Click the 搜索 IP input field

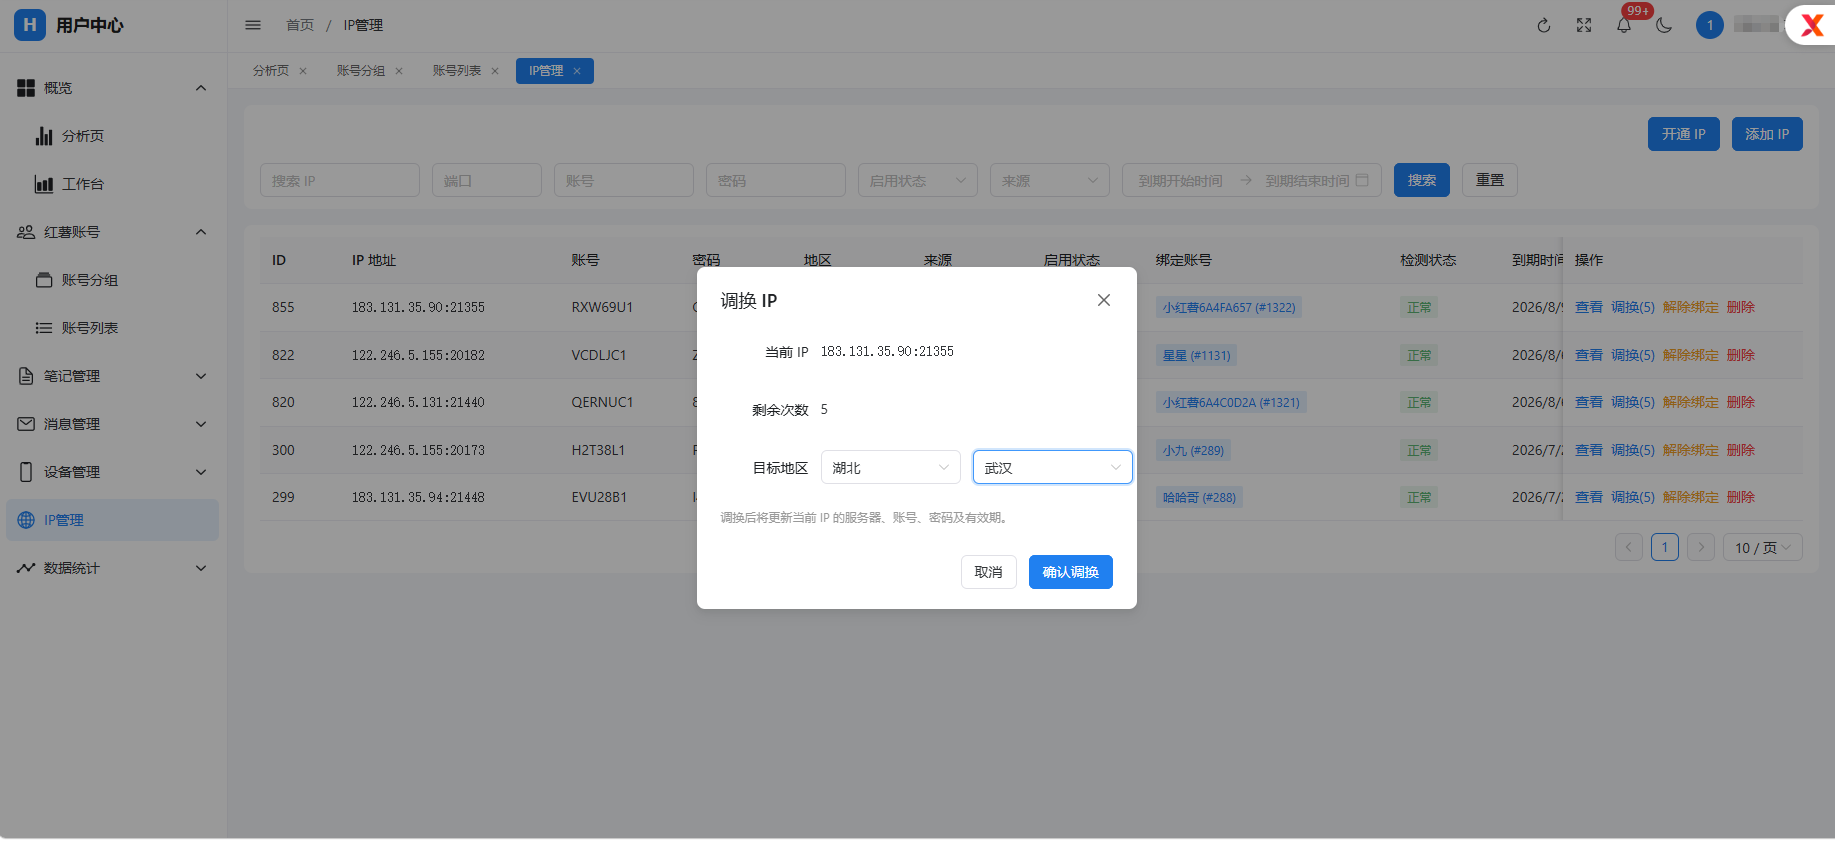click(340, 180)
